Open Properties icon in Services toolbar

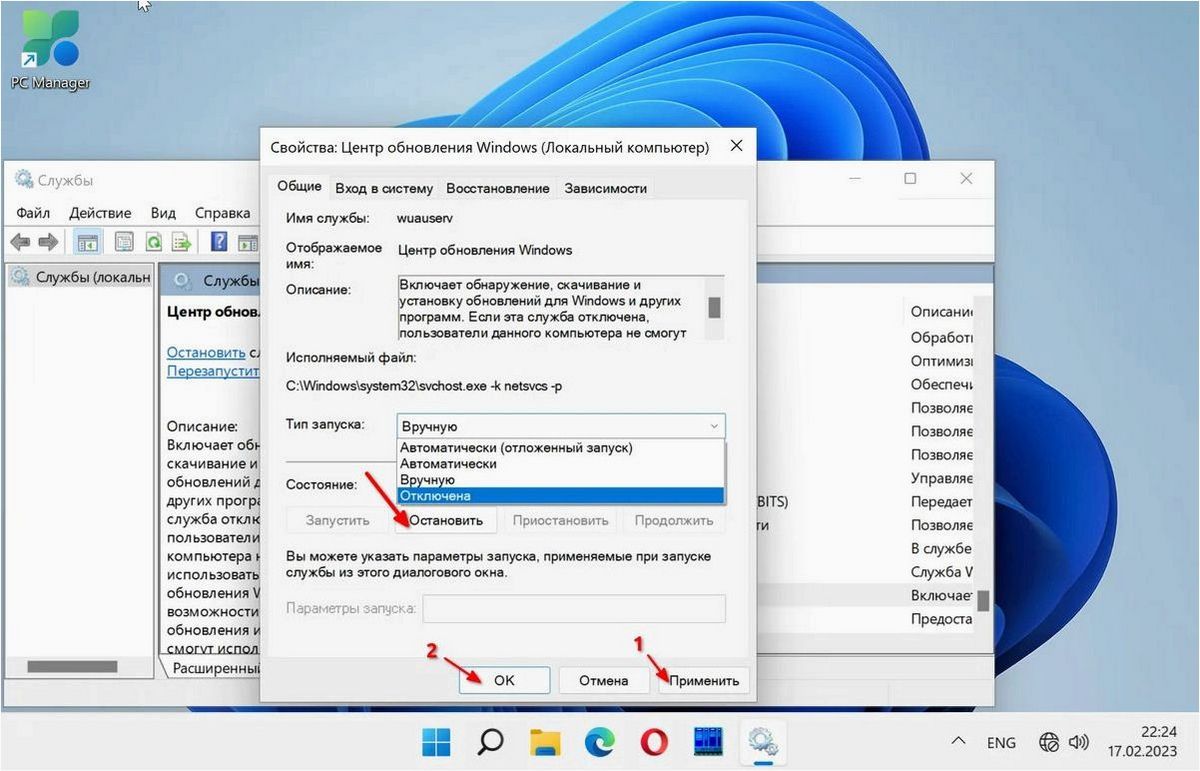(x=124, y=242)
